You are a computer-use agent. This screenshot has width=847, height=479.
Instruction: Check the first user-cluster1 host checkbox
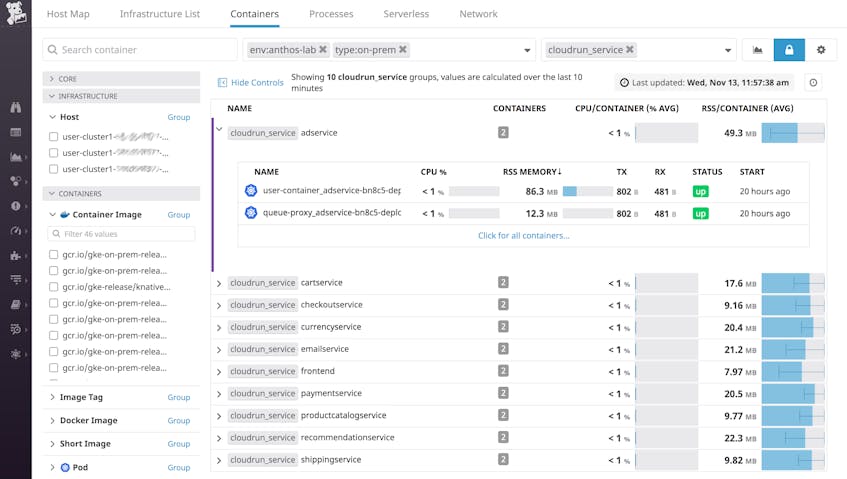pyautogui.click(x=53, y=137)
